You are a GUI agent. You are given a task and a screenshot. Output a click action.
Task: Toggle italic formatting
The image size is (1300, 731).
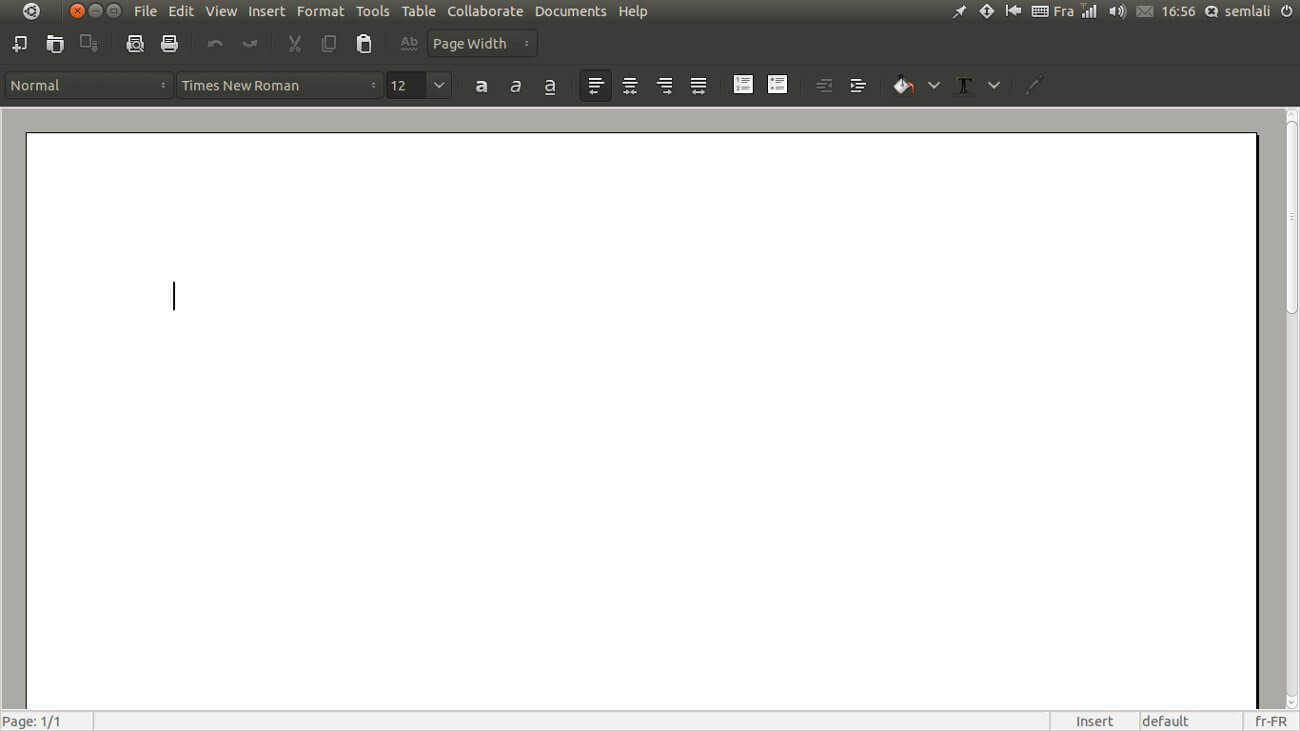pyautogui.click(x=516, y=86)
